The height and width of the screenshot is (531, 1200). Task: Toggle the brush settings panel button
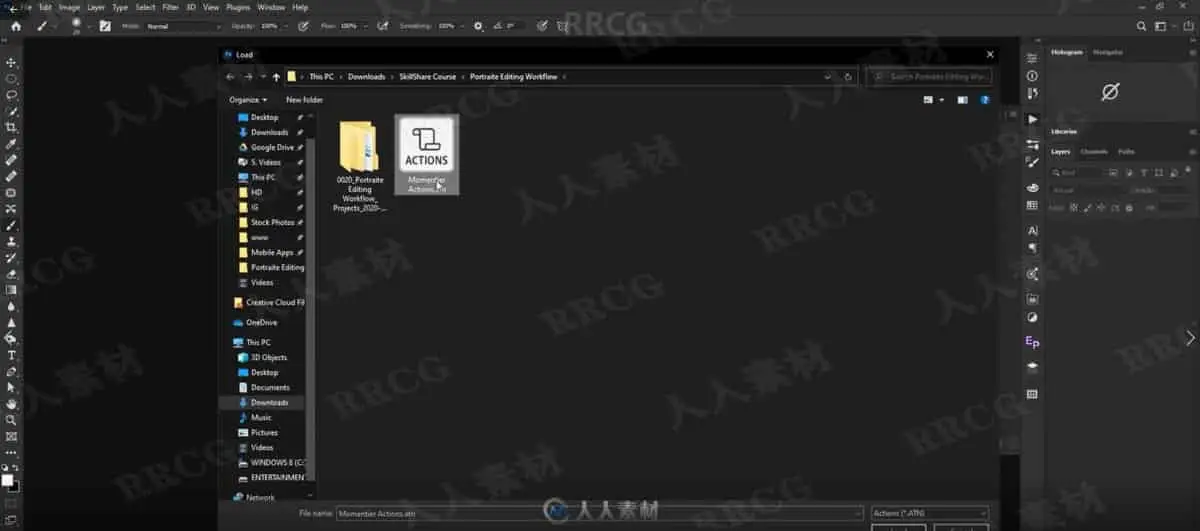tap(105, 26)
